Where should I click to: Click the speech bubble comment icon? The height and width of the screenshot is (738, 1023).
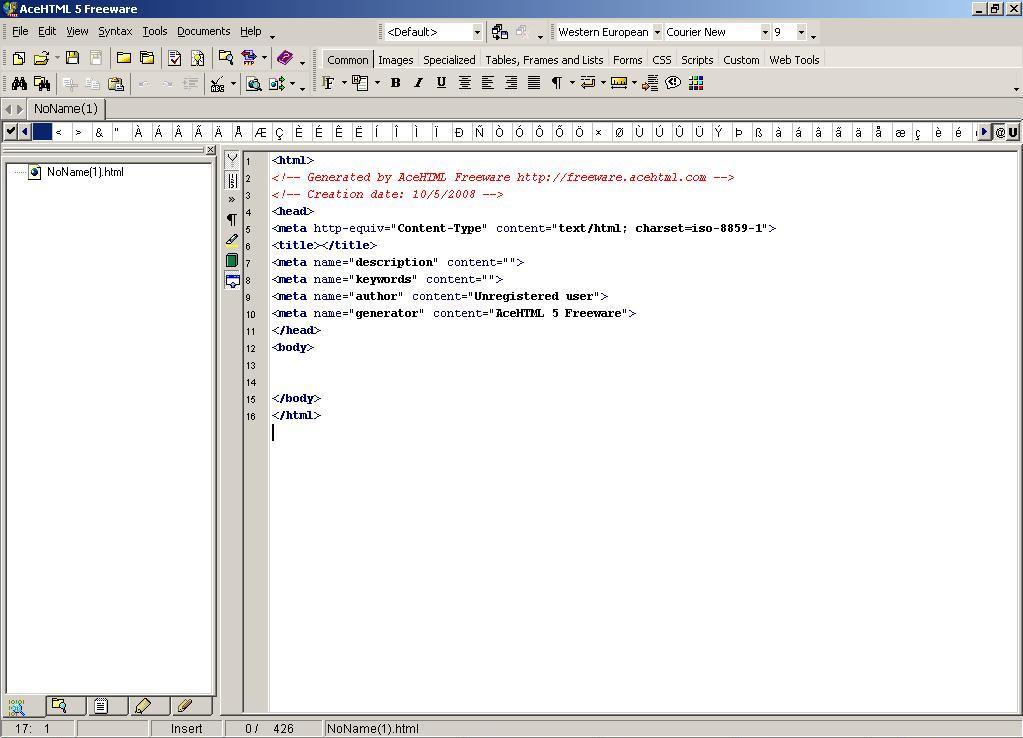(x=673, y=83)
